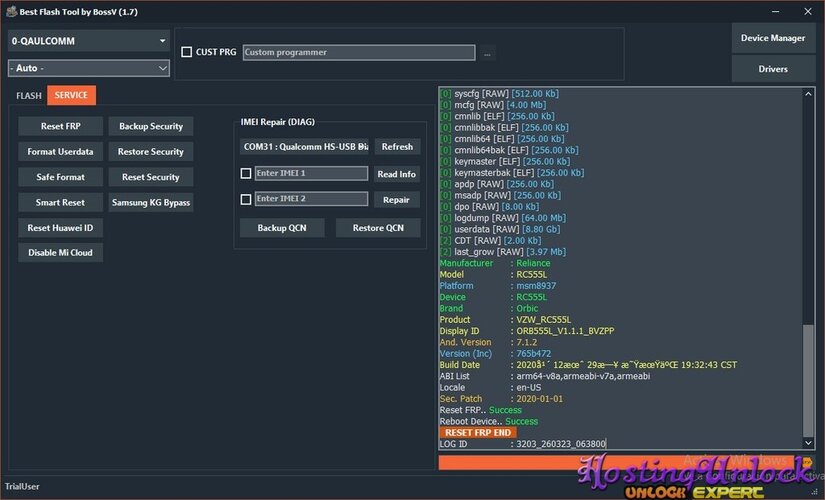Click Backup QCN button

282,227
